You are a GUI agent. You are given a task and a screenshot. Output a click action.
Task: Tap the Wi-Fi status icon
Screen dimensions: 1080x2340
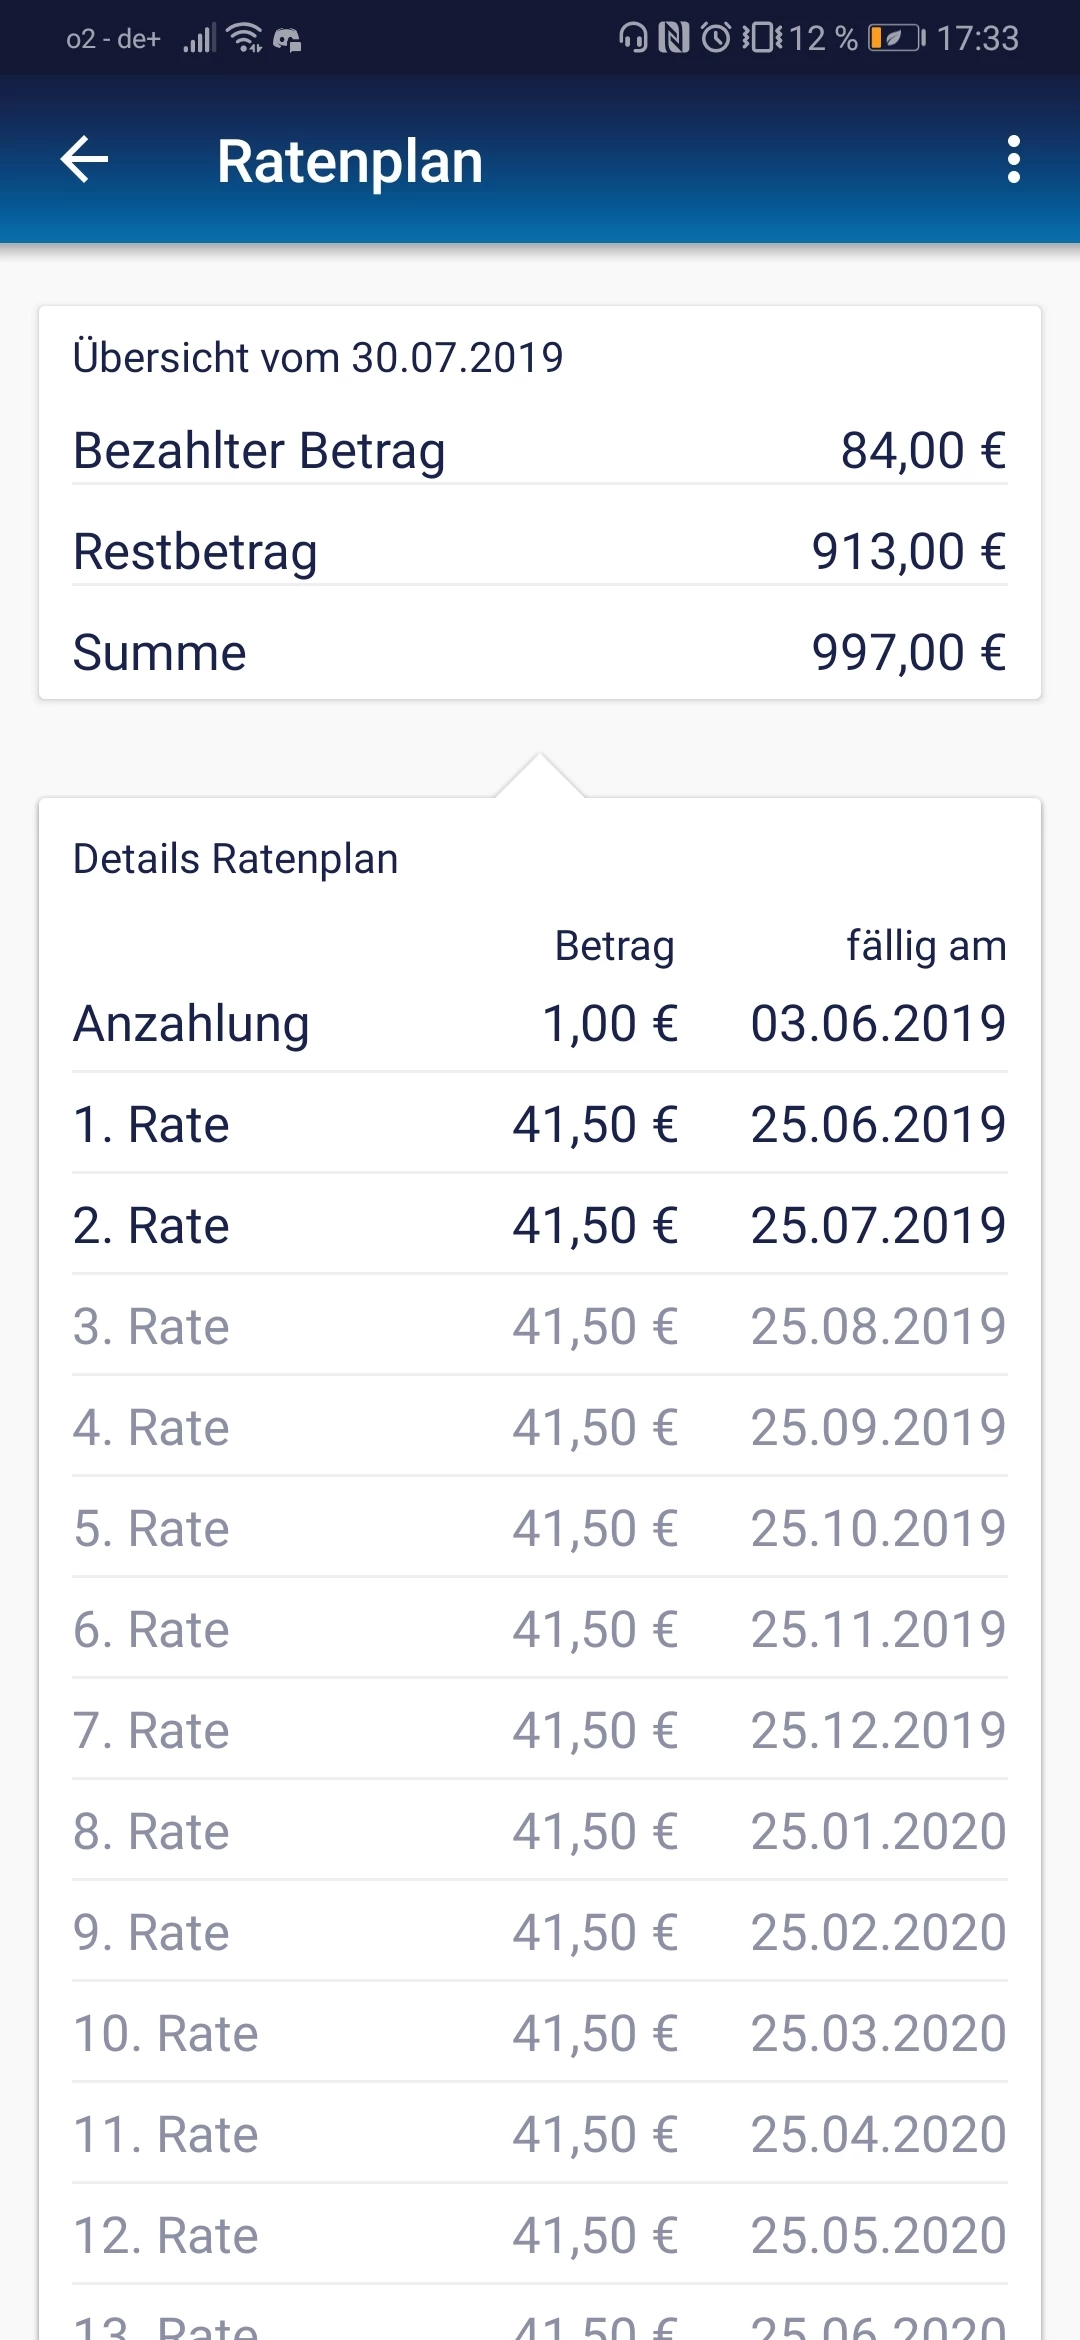(244, 38)
